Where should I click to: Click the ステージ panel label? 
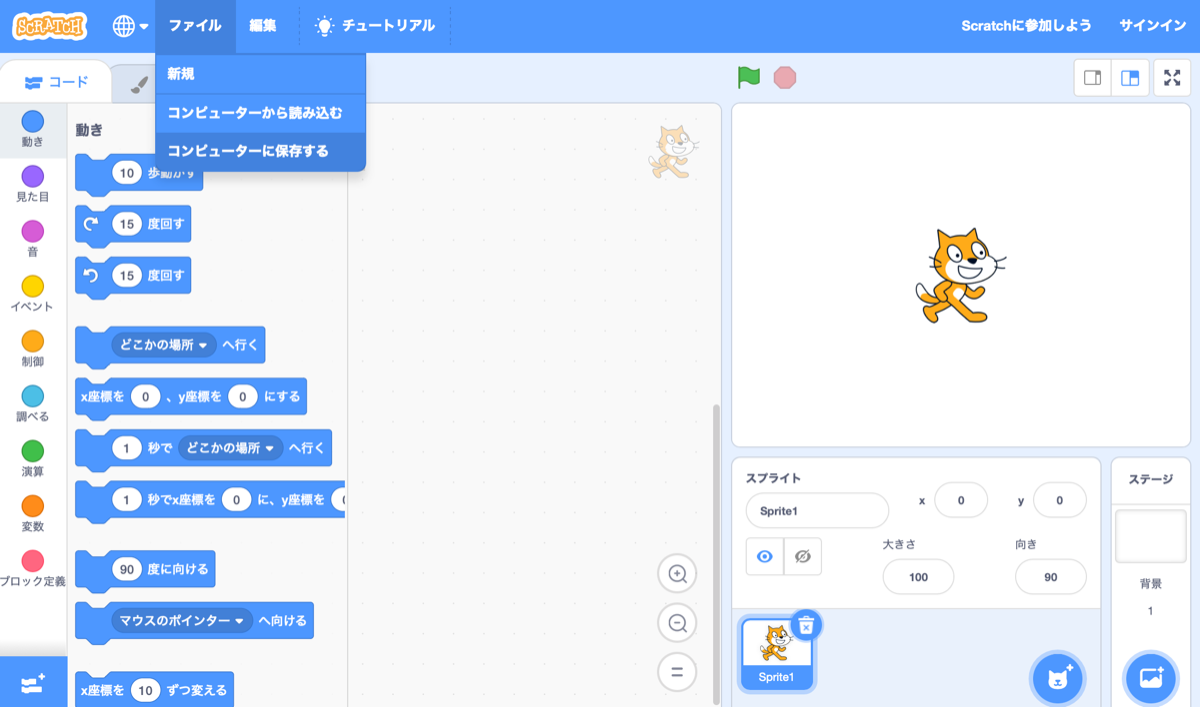click(x=1150, y=479)
